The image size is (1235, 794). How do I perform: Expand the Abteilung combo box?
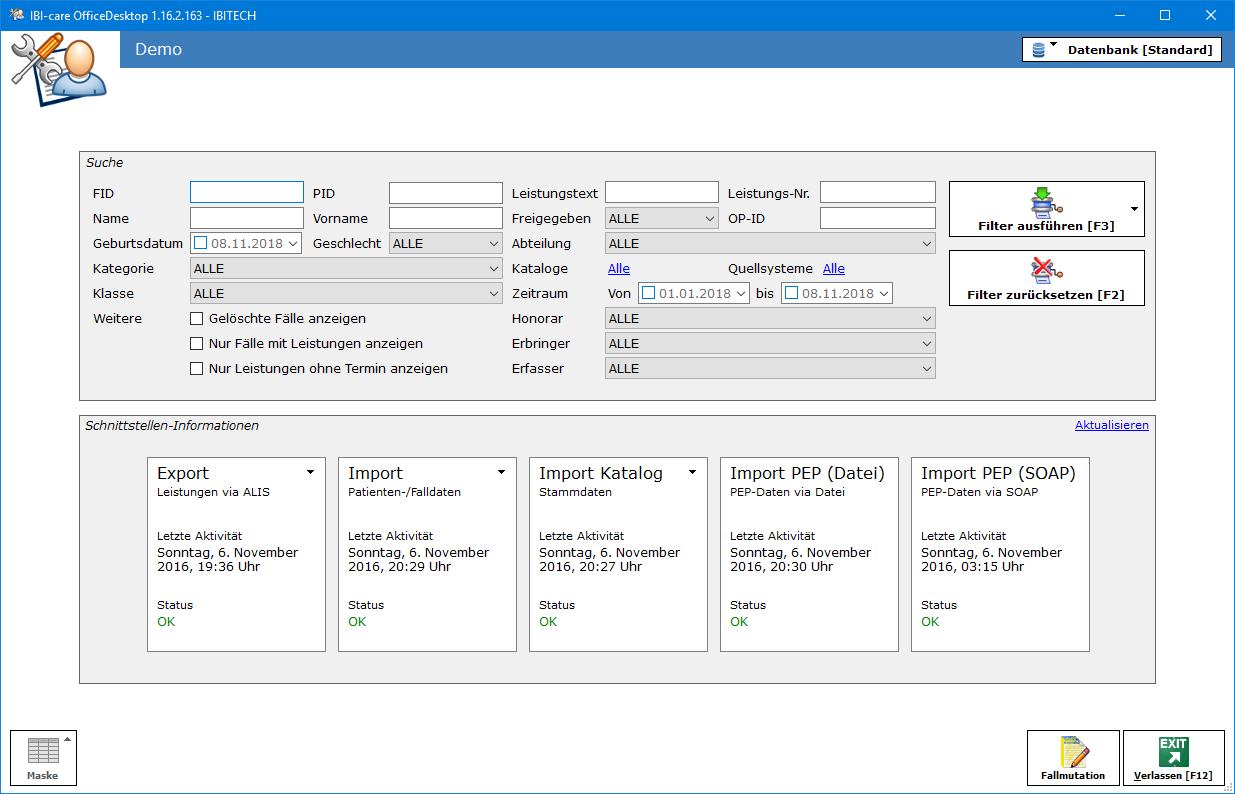[x=770, y=243]
